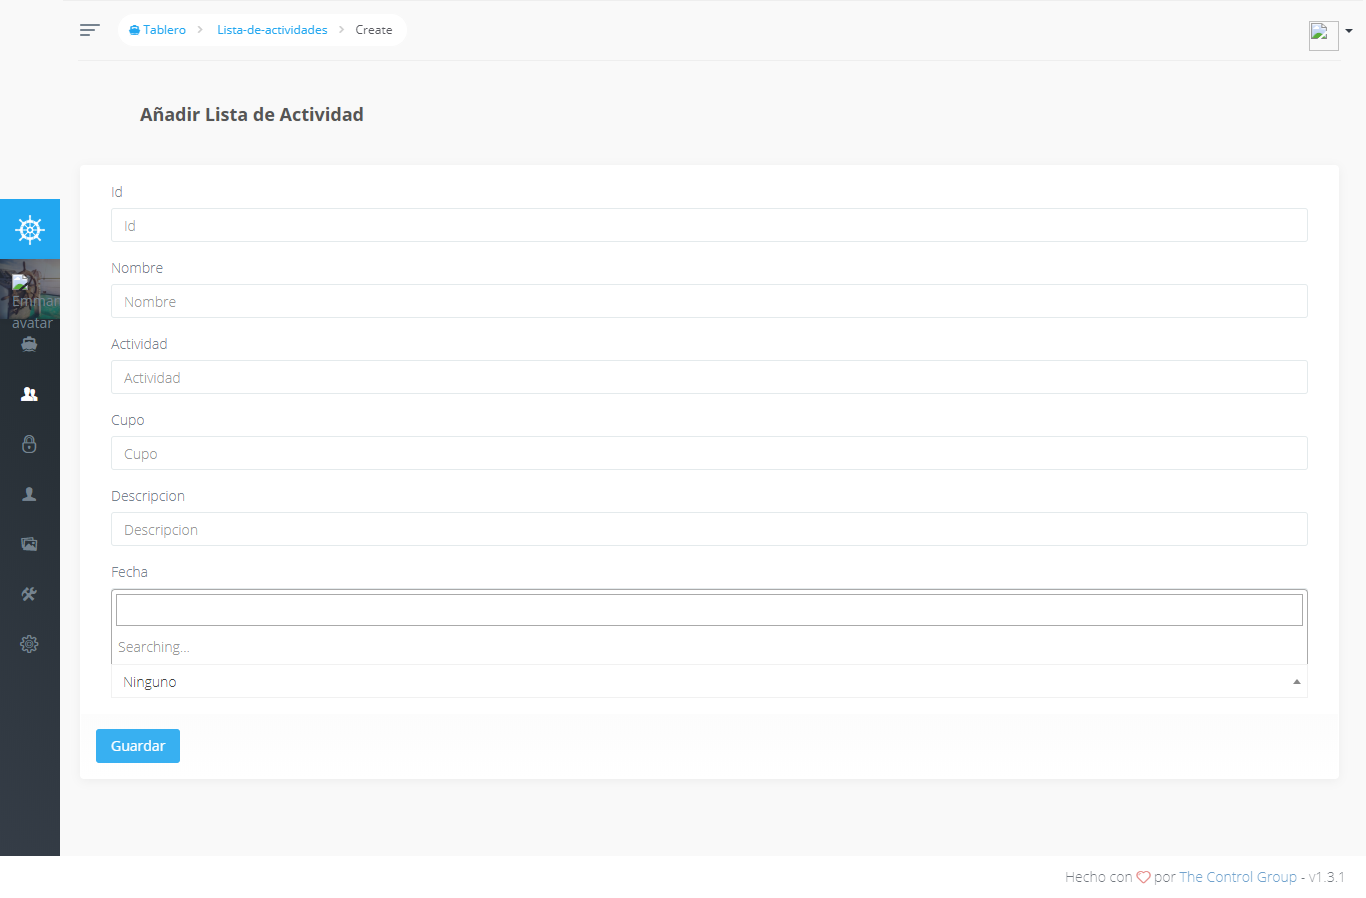Open the profile dropdown caret
Viewport: 1366px width, 898px height.
click(x=1349, y=31)
